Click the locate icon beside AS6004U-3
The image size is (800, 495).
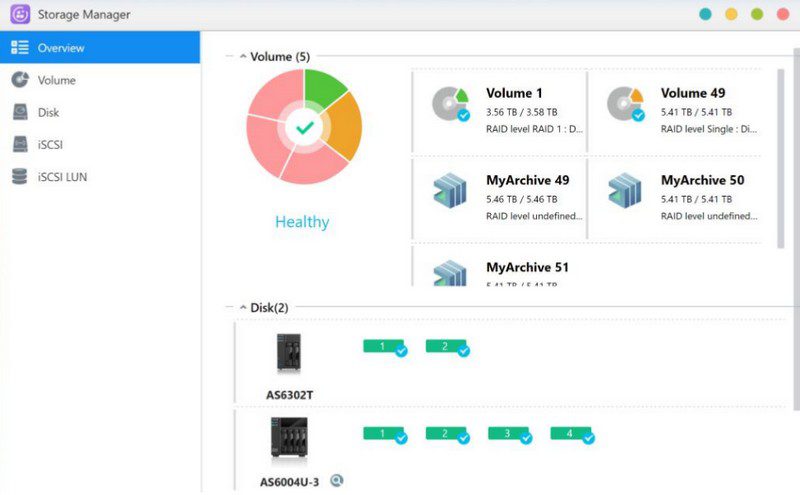coord(337,480)
